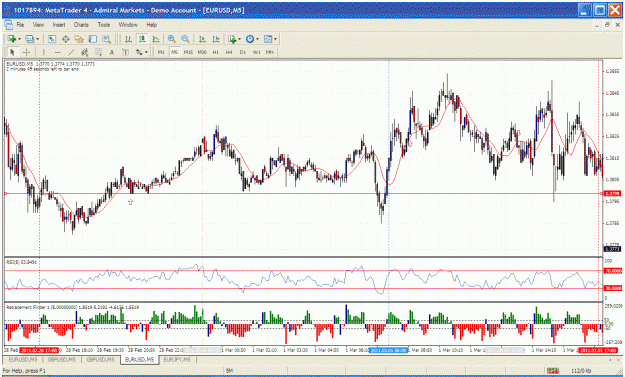Switch timeframe to H4
Image resolution: width=625 pixels, height=377 pixels.
[x=229, y=52]
